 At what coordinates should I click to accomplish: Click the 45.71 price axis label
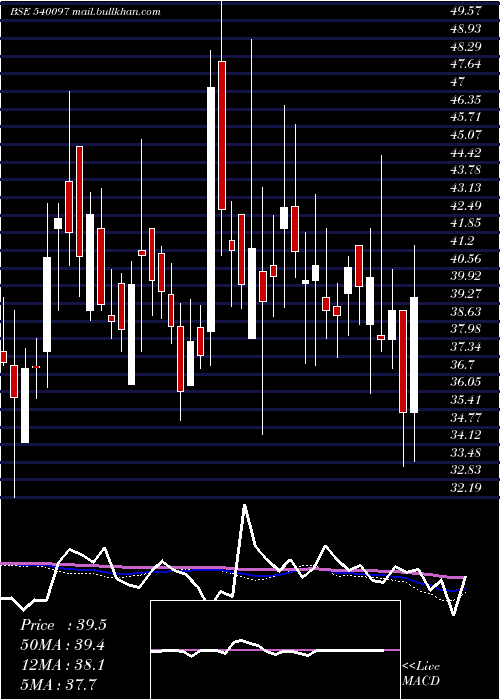coord(465,117)
